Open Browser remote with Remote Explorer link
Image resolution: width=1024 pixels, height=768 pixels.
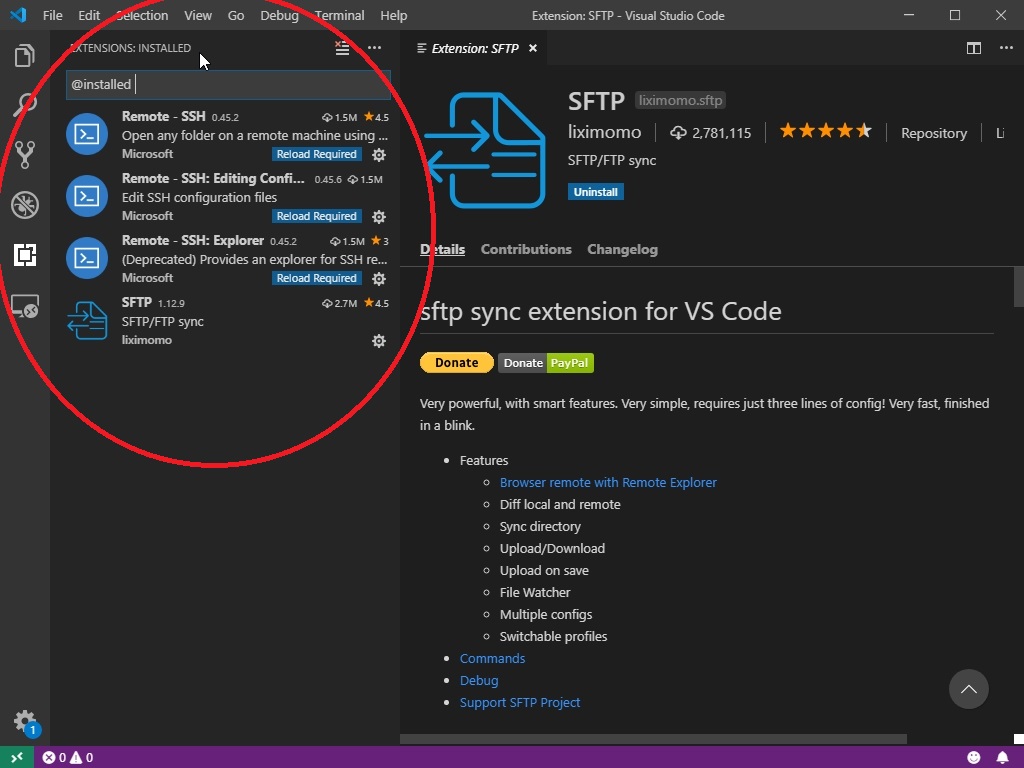pyautogui.click(x=608, y=483)
